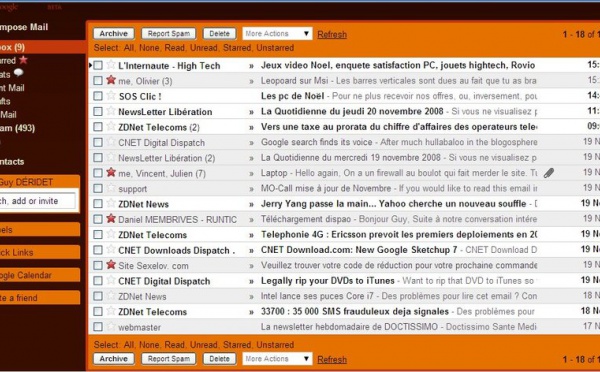Screen dimensions: 600x372
Task: Click the search, add or invite field
Action: 38,201
